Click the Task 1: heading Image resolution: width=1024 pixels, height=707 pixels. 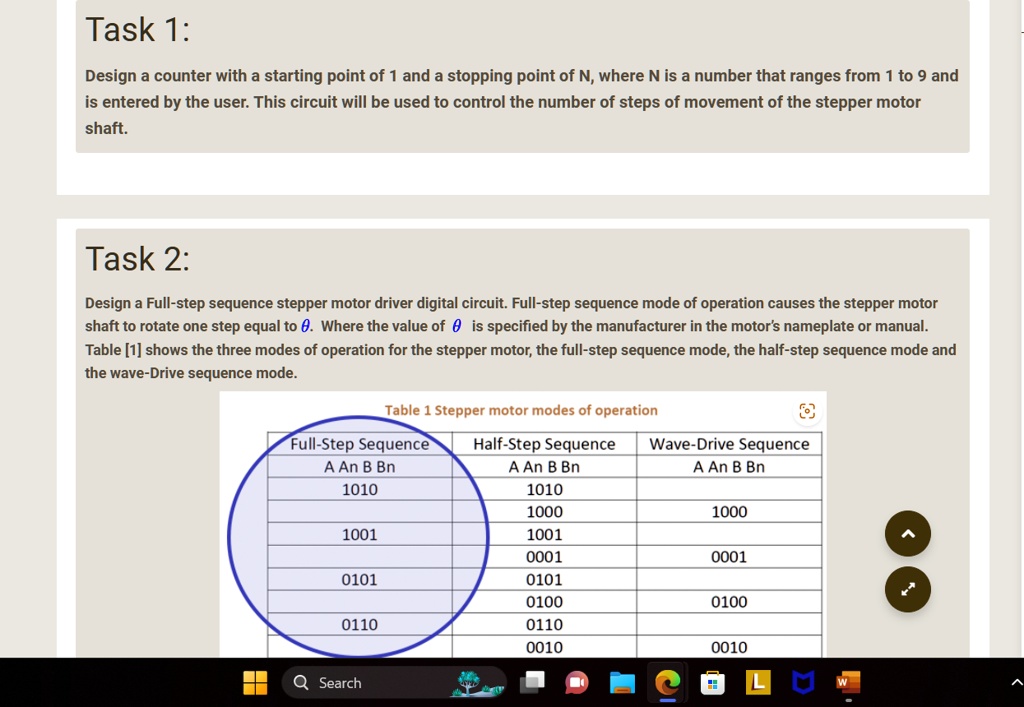pos(138,29)
